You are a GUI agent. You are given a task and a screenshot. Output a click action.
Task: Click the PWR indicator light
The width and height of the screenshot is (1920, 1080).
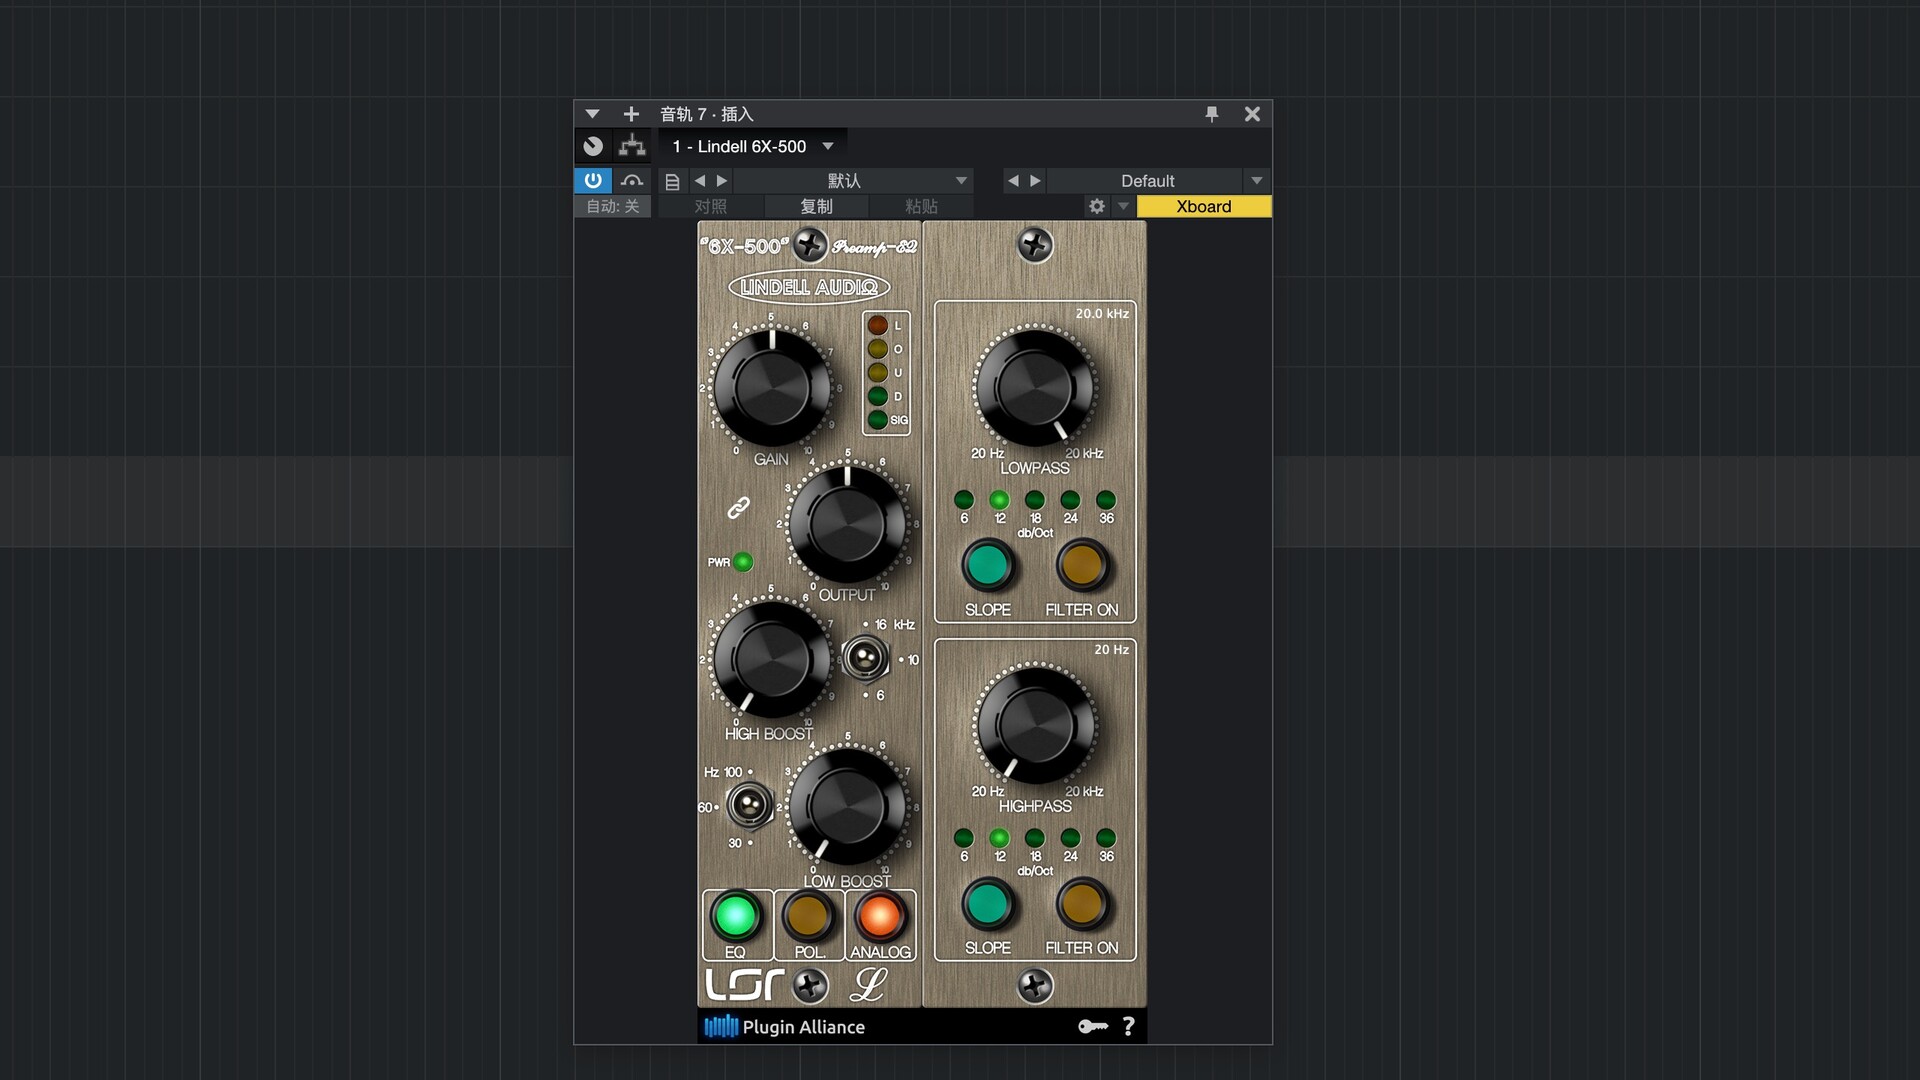pos(743,562)
